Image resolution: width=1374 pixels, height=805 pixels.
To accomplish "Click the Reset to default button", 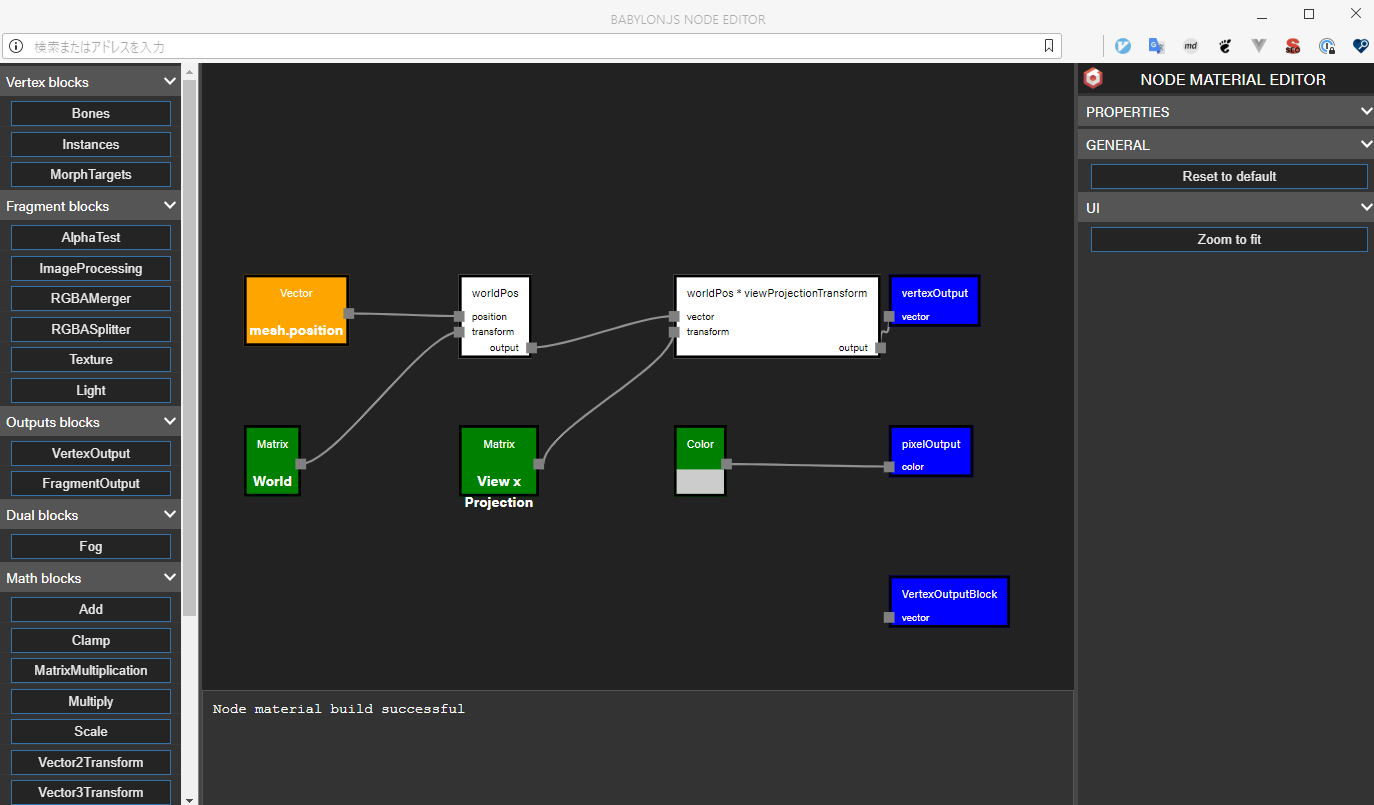I will pos(1229,176).
